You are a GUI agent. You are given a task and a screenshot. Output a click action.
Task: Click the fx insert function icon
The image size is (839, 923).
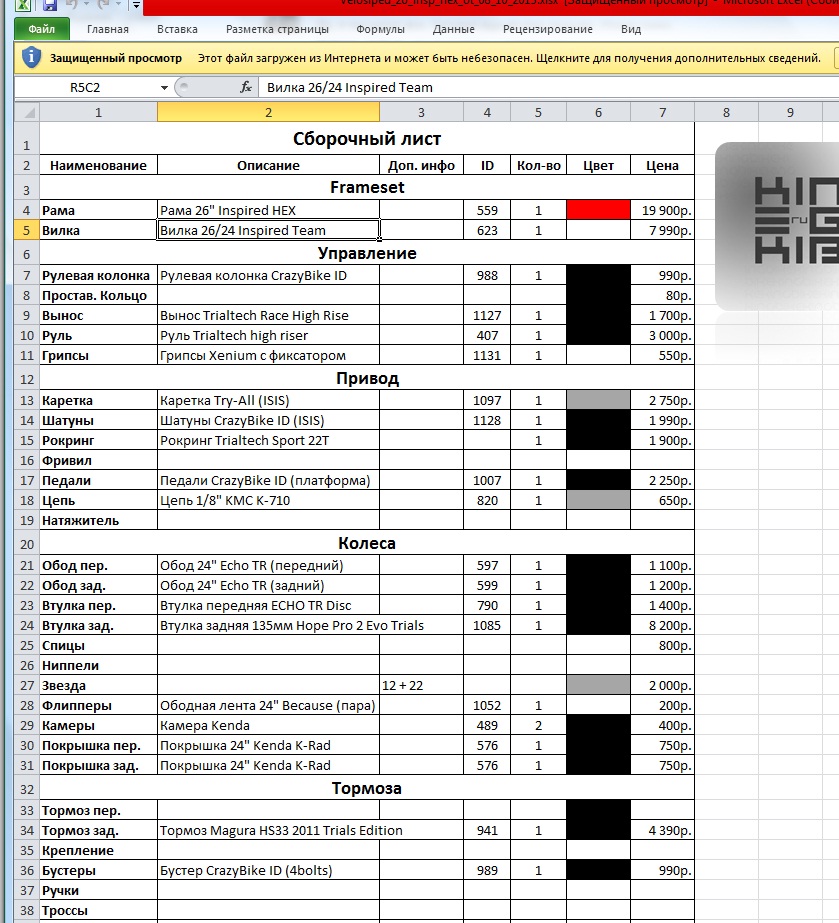point(246,88)
